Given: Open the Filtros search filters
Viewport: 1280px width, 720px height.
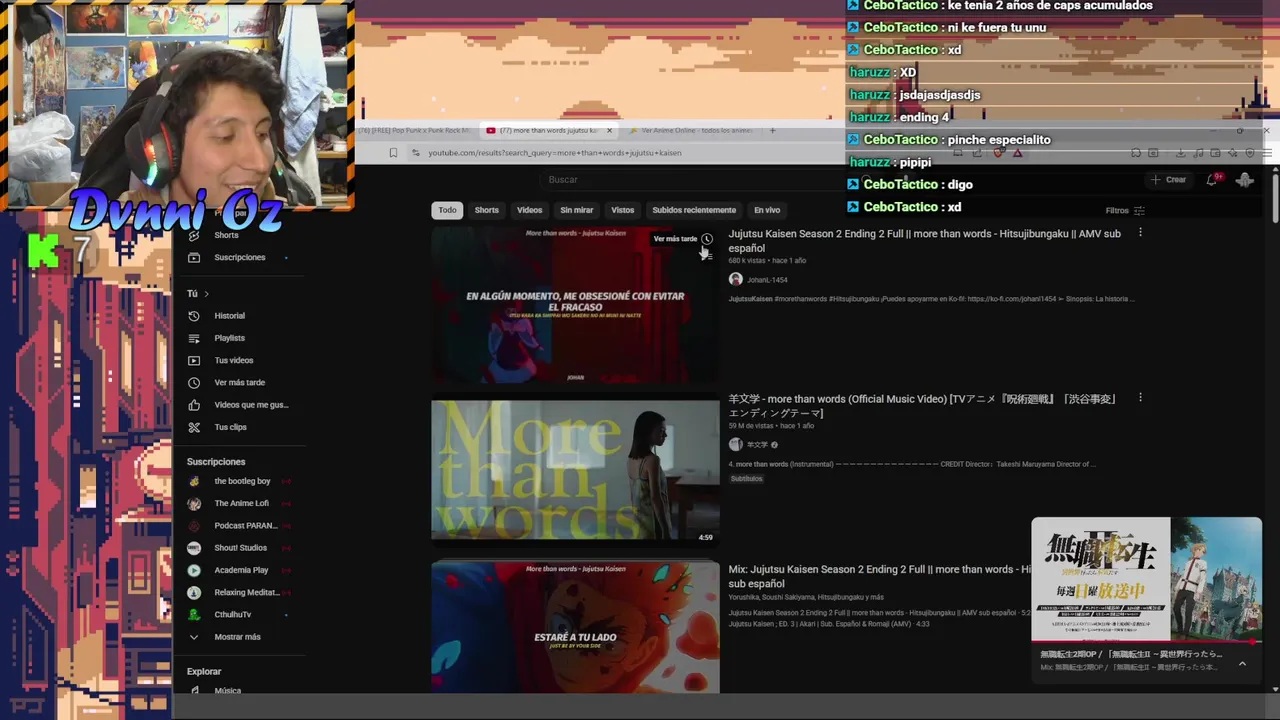Looking at the screenshot, I should (1125, 210).
